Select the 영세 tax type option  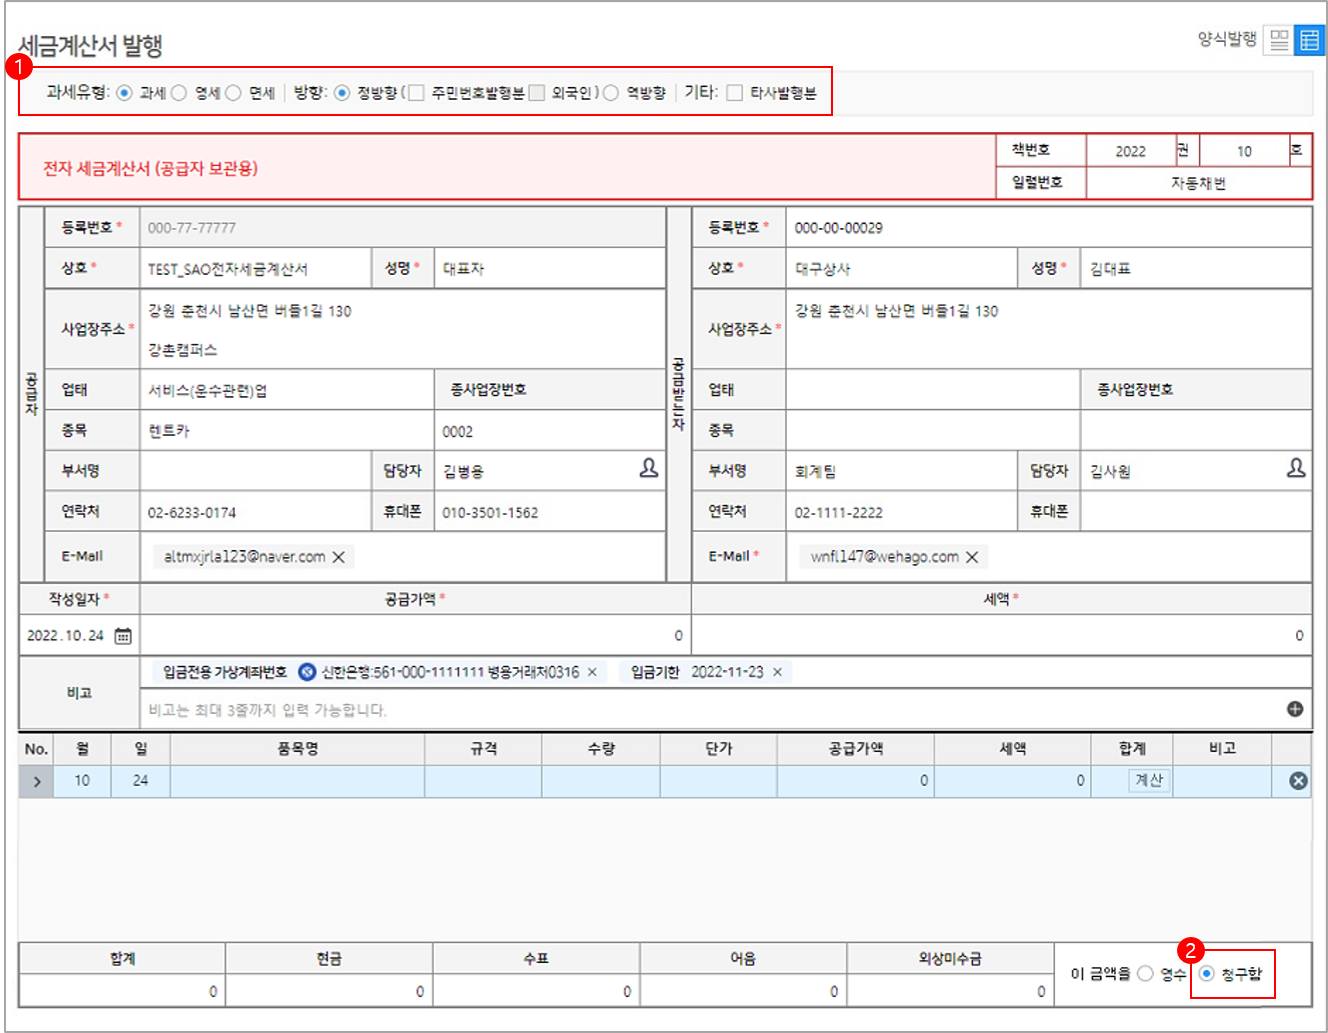178,93
